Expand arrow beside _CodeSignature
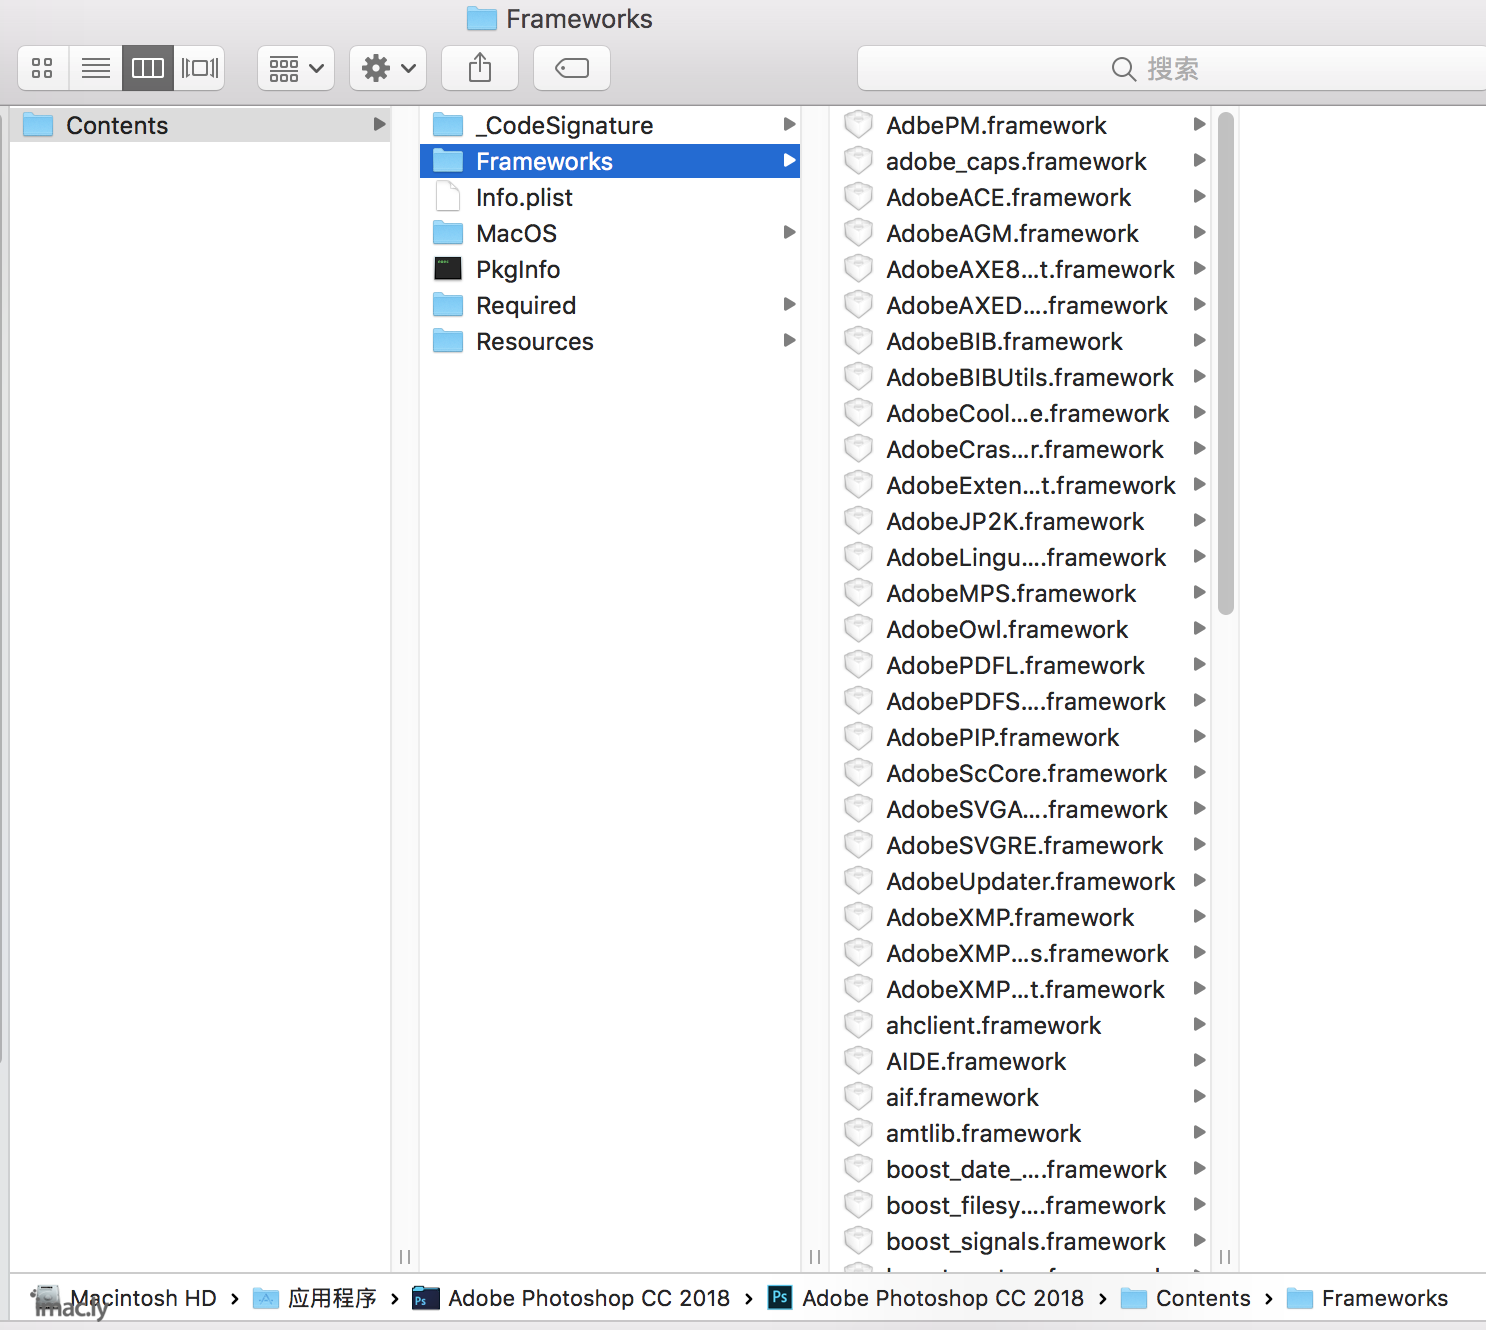This screenshot has height=1330, width=1486. tap(789, 124)
